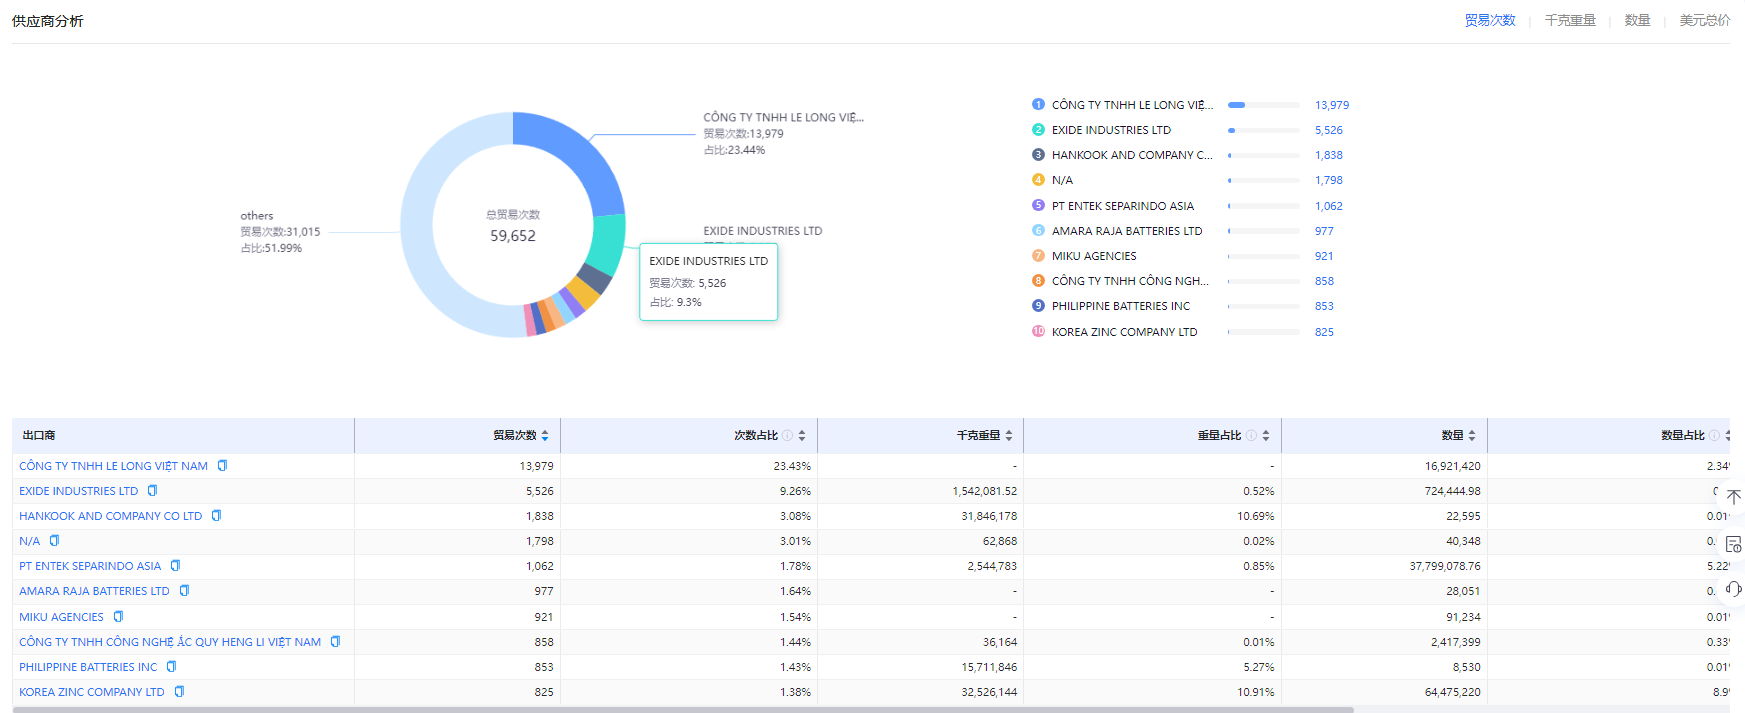Sort table by 贸易次数 column

coord(545,436)
